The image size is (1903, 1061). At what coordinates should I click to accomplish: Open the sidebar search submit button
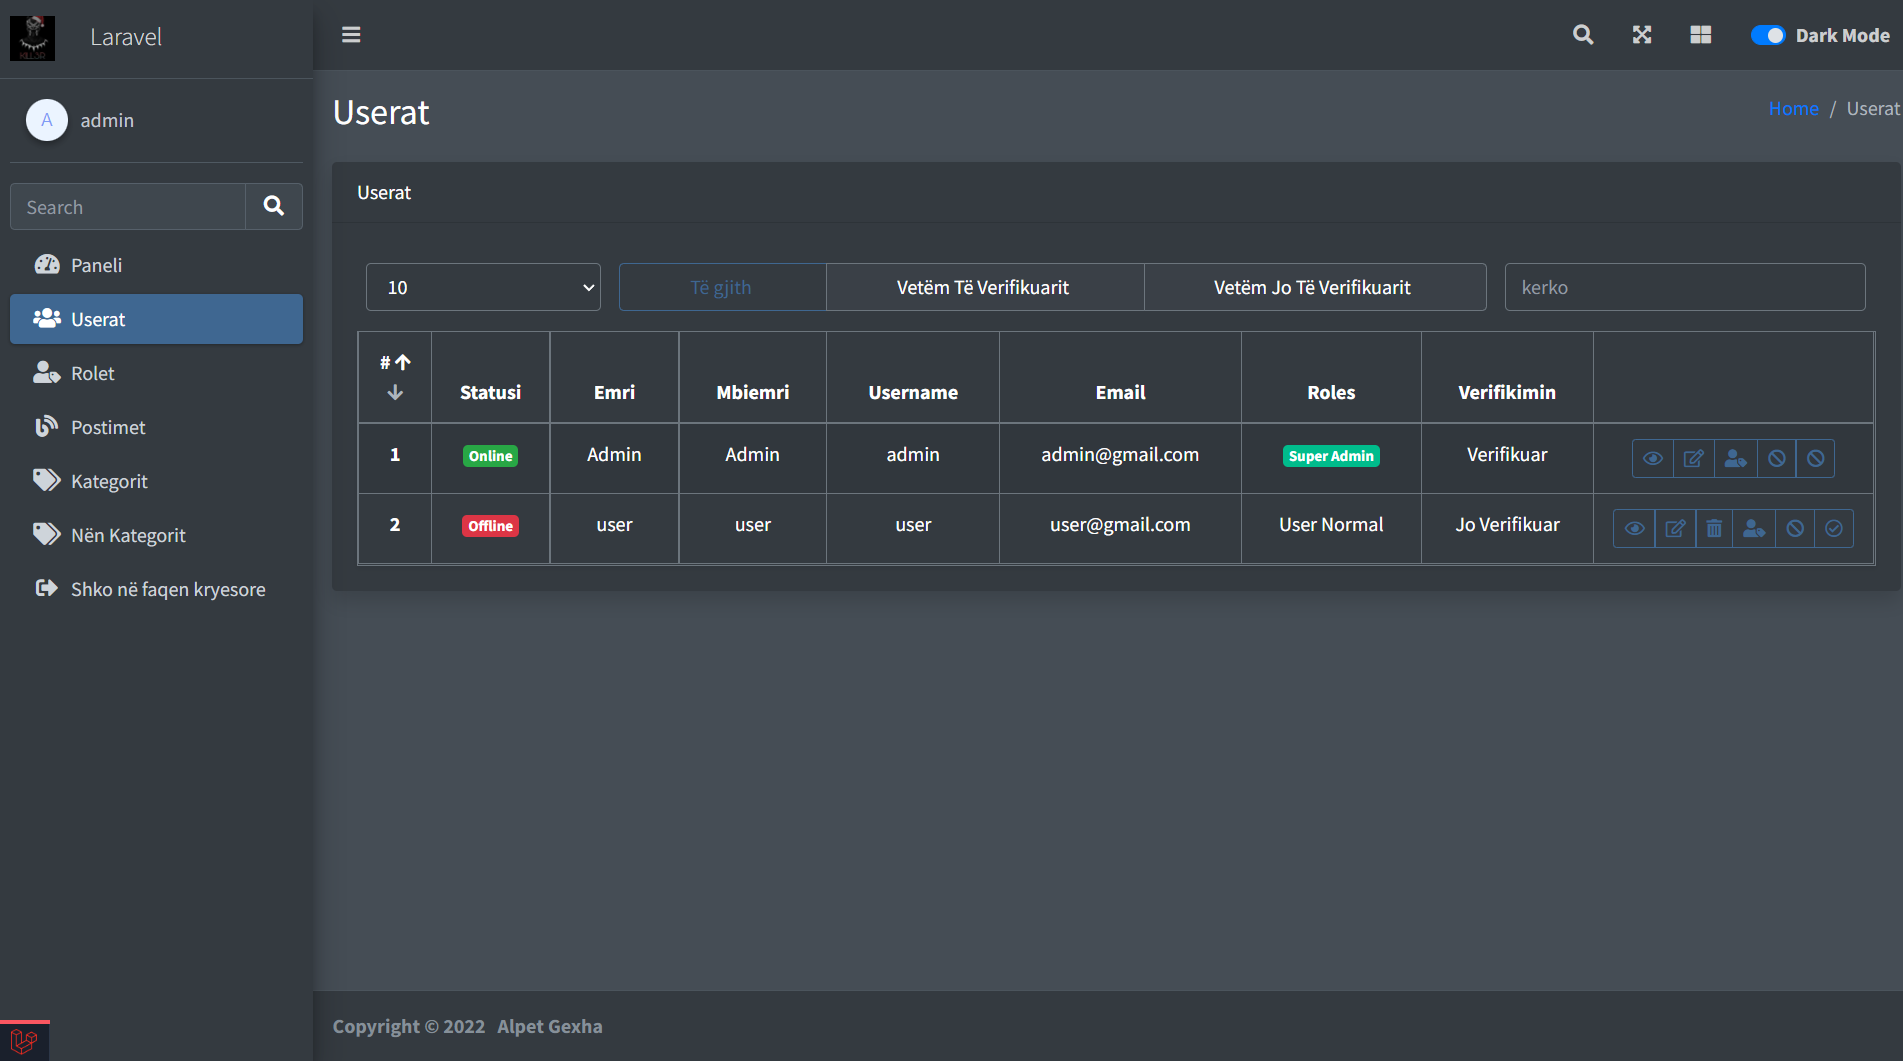pyautogui.click(x=273, y=206)
